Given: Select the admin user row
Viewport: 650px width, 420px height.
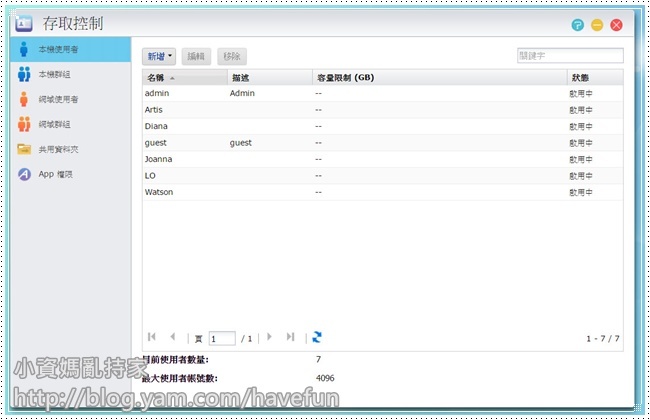Looking at the screenshot, I should coord(382,93).
